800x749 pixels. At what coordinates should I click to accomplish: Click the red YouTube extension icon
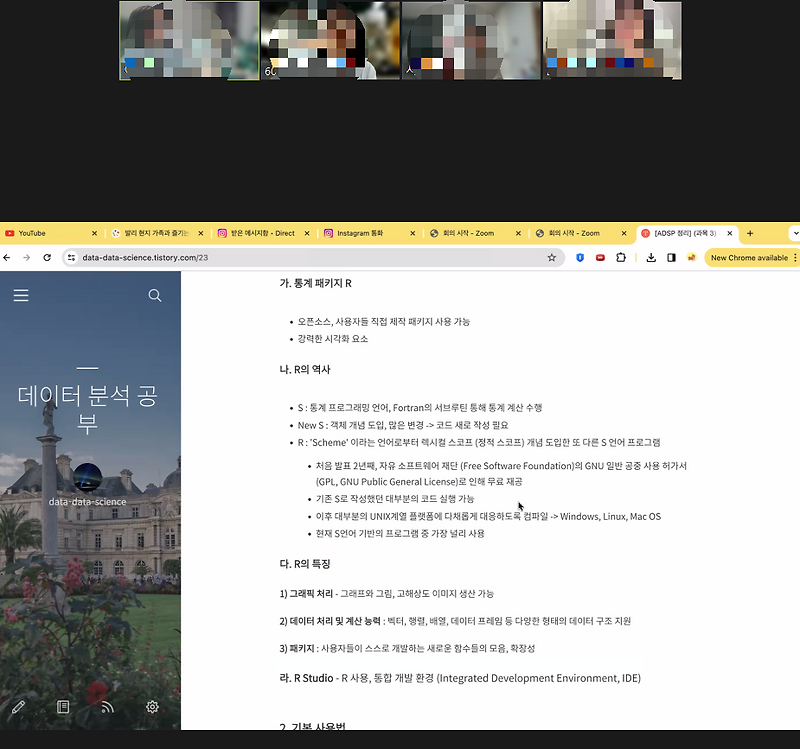pyautogui.click(x=601, y=257)
